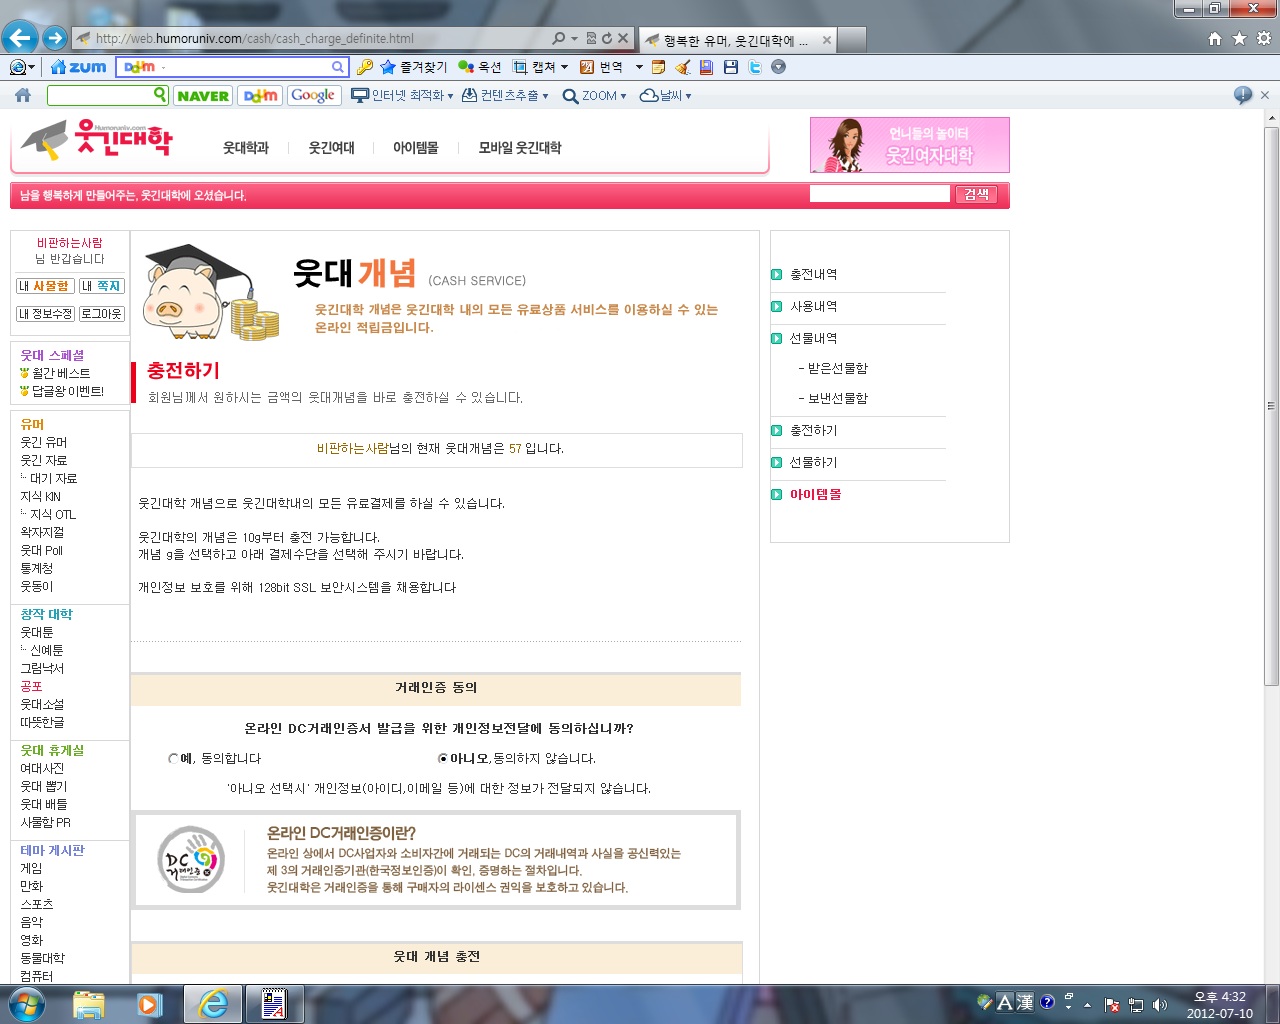Click the key icon in zum toolbar

[x=365, y=67]
